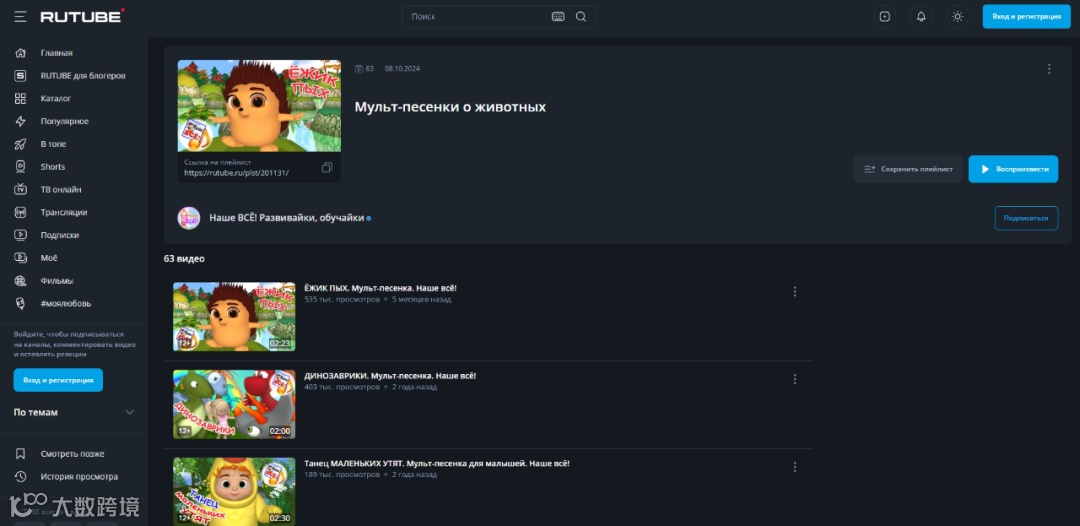Click the Каталог grid icon
The image size is (1080, 526).
click(21, 98)
